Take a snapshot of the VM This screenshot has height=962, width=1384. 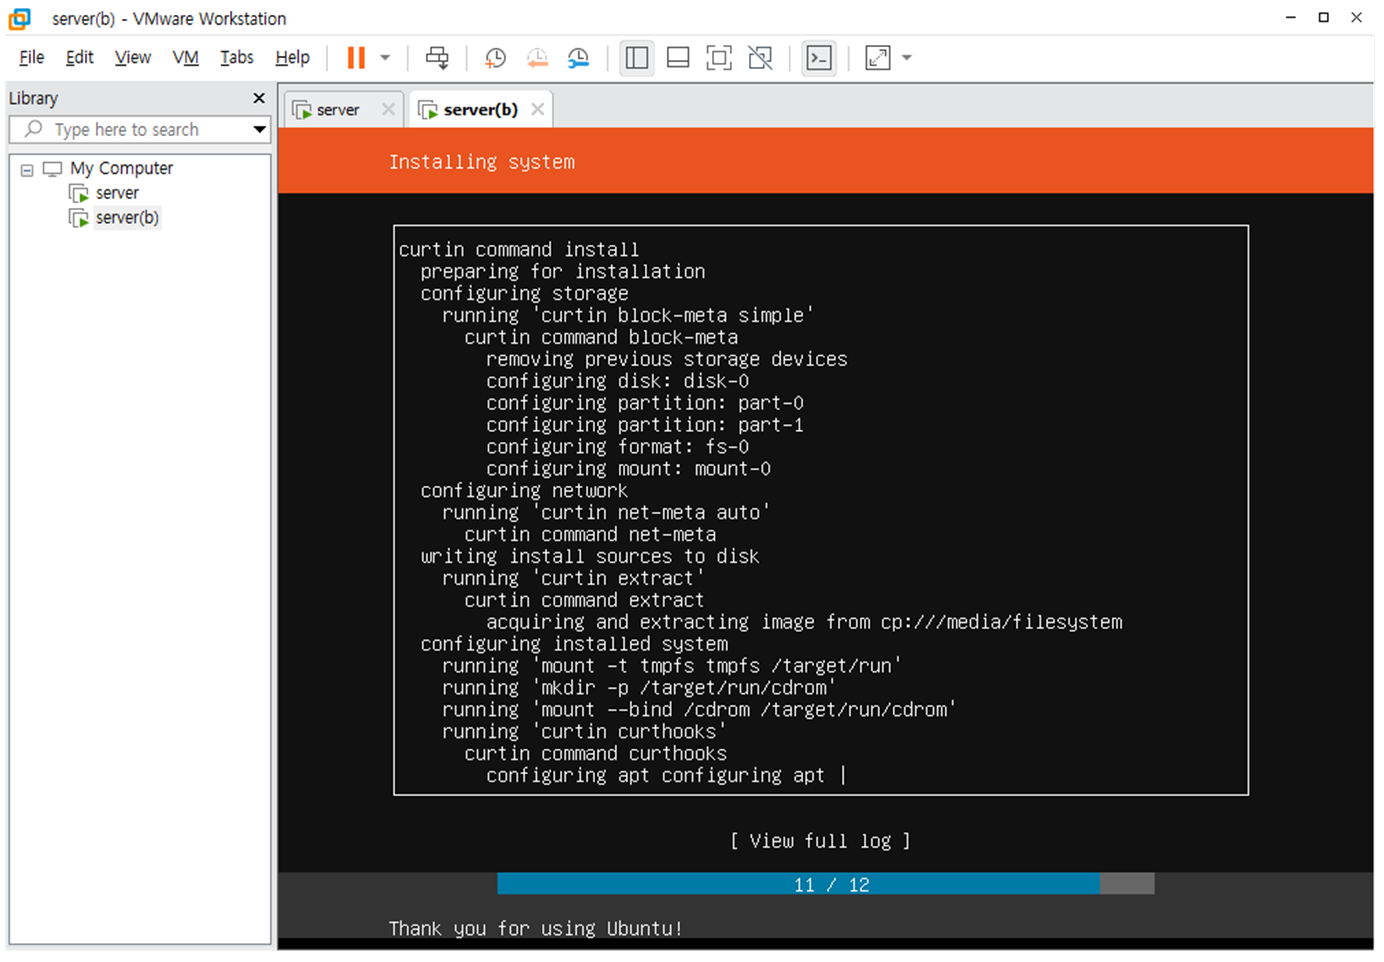495,58
